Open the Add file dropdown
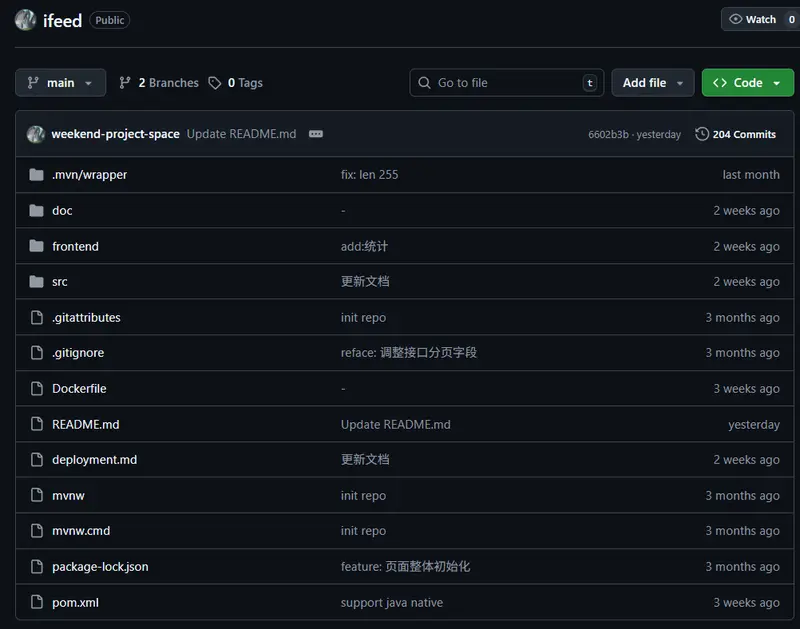 click(x=652, y=83)
